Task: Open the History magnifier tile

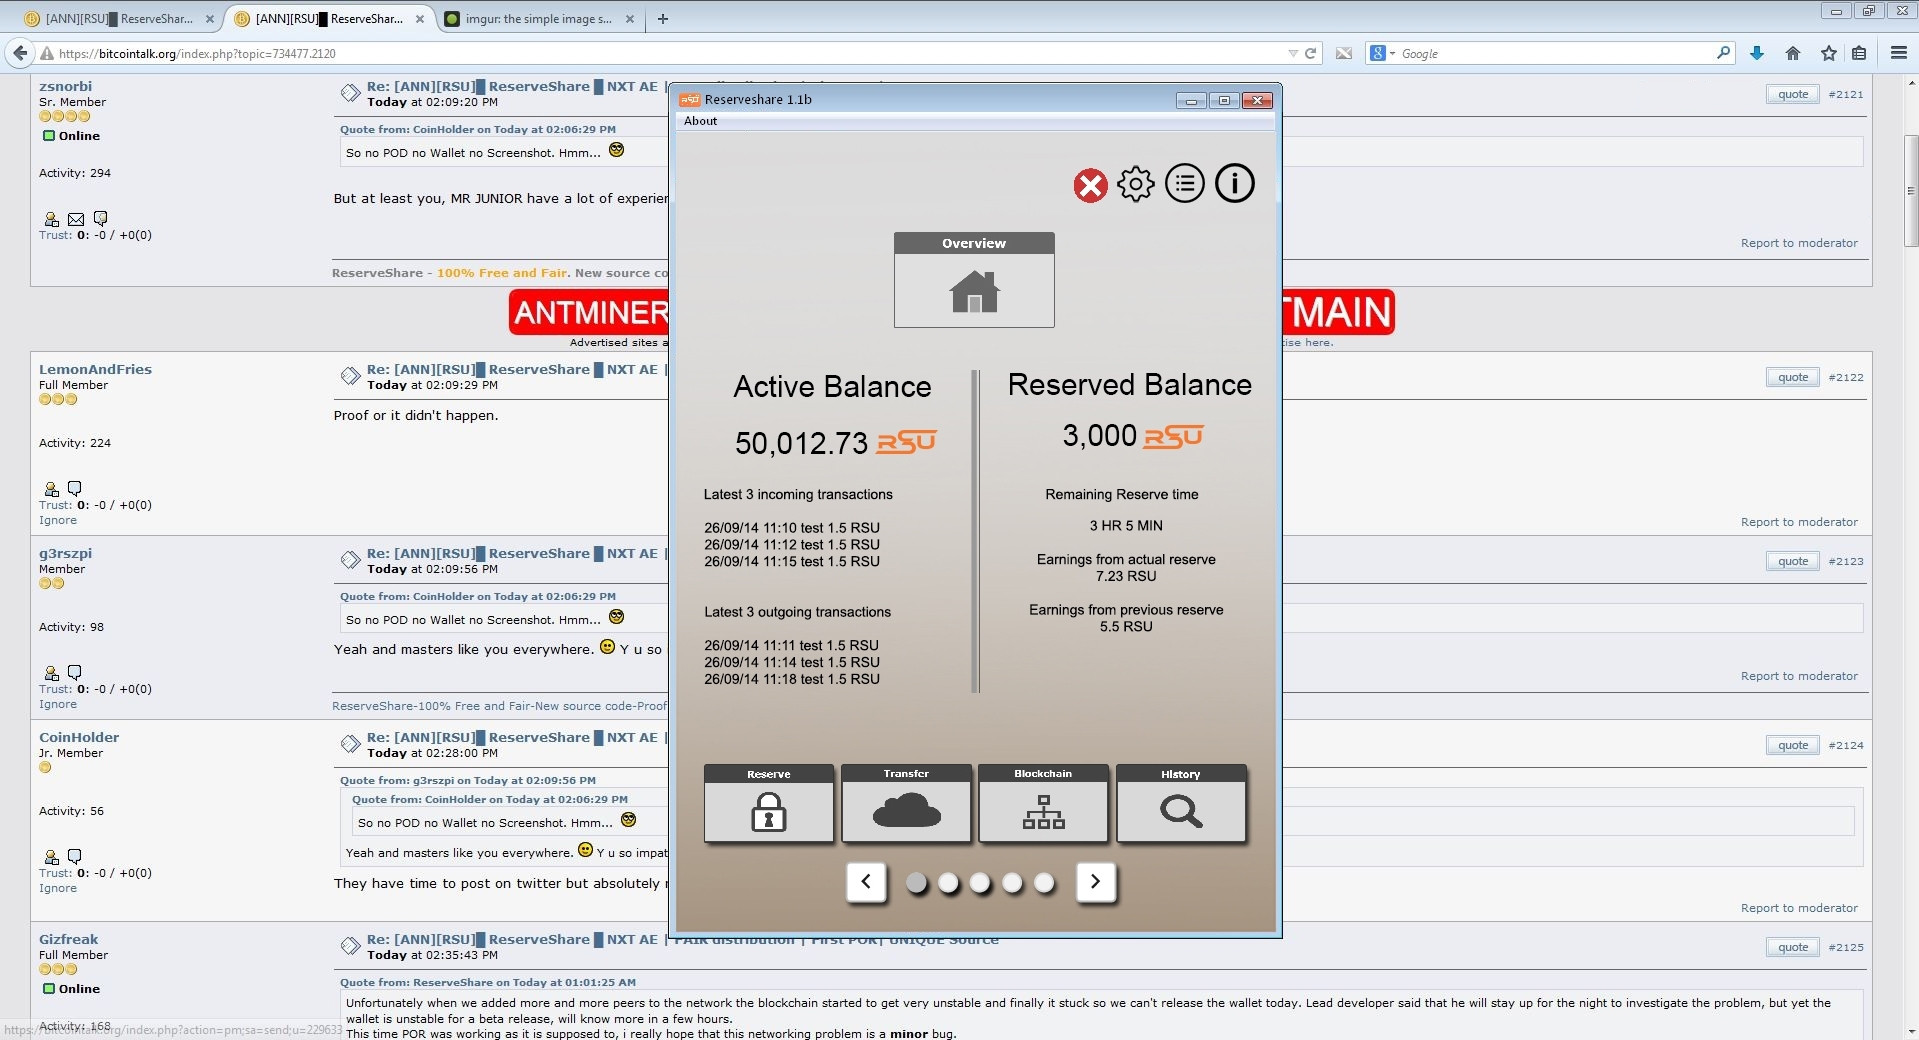Action: pos(1181,804)
